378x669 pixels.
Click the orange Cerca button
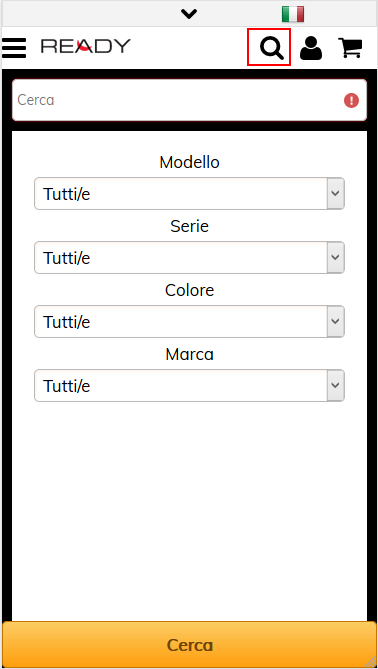tap(189, 645)
